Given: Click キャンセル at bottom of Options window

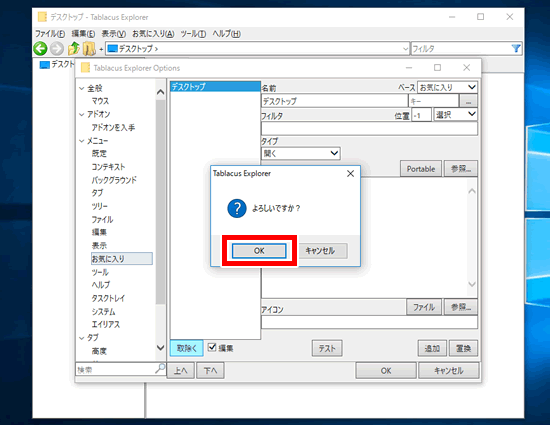Looking at the screenshot, I should point(449,371).
